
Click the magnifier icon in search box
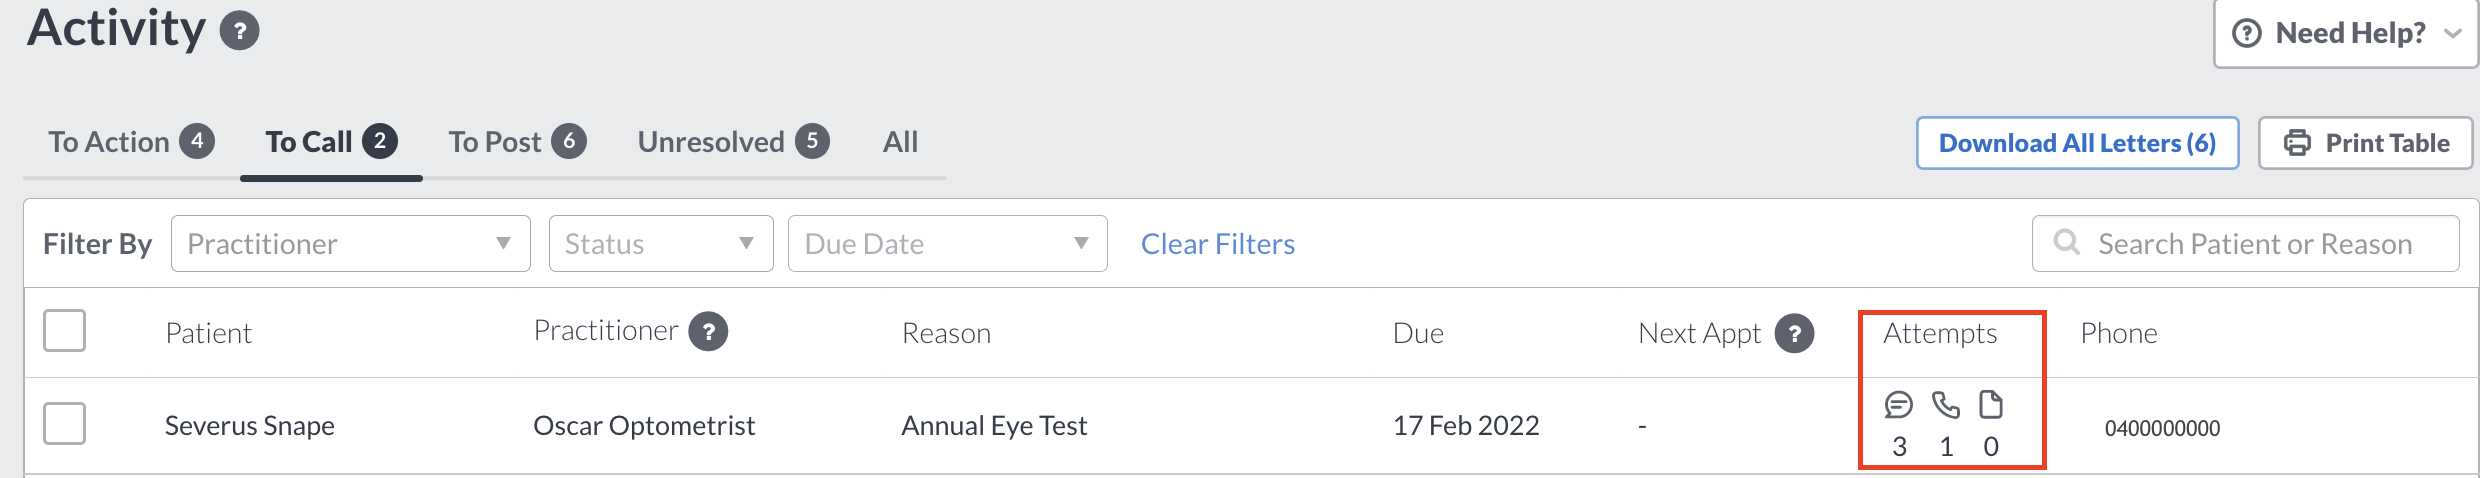(x=2066, y=243)
